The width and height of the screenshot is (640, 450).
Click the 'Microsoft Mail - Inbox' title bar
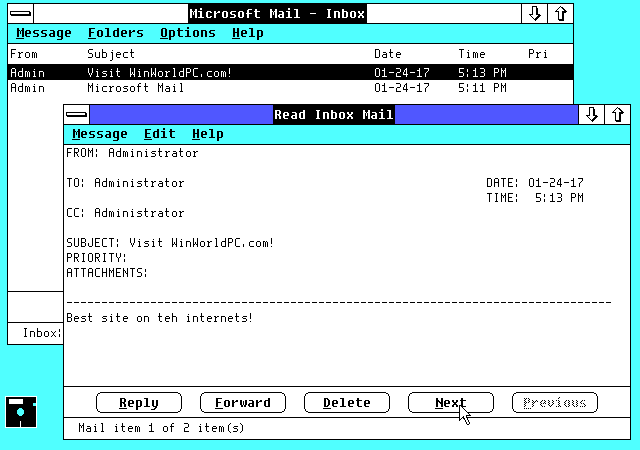pyautogui.click(x=277, y=13)
